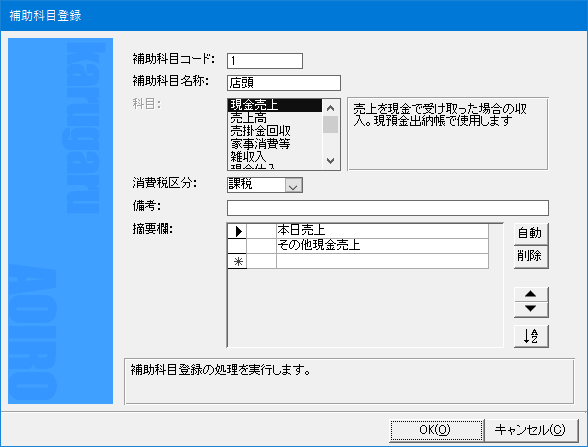This screenshot has height=447, width=588.
Task: Click the new row asterisk marker
Action: [x=237, y=261]
